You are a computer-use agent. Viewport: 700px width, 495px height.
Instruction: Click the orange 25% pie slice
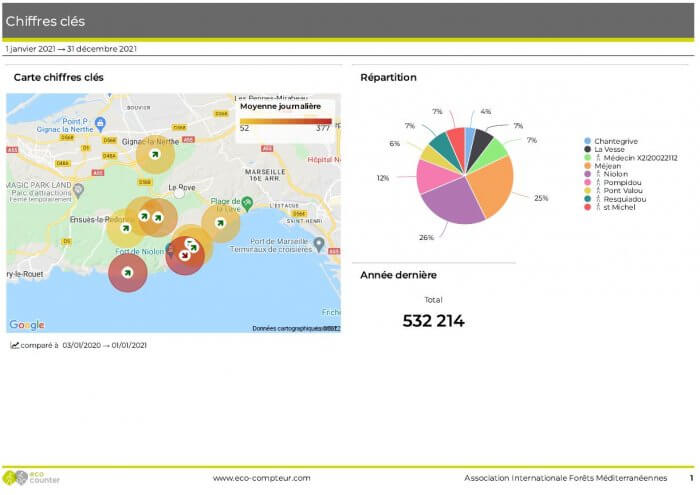(x=493, y=185)
